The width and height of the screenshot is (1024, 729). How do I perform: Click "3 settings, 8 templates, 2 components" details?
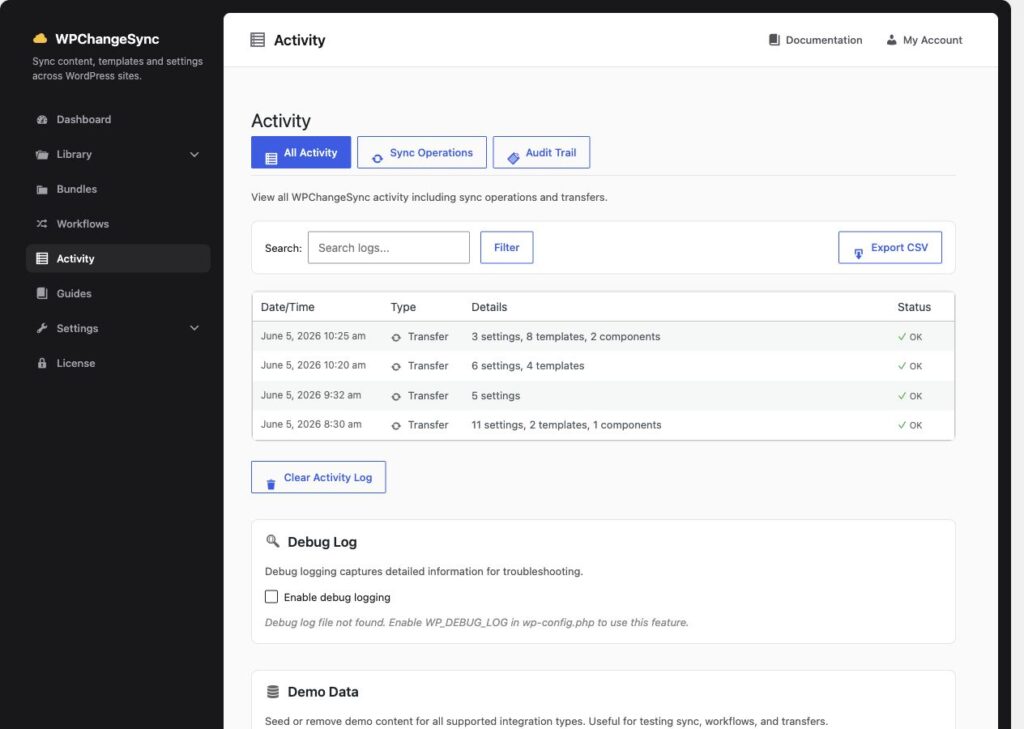[x=566, y=336]
